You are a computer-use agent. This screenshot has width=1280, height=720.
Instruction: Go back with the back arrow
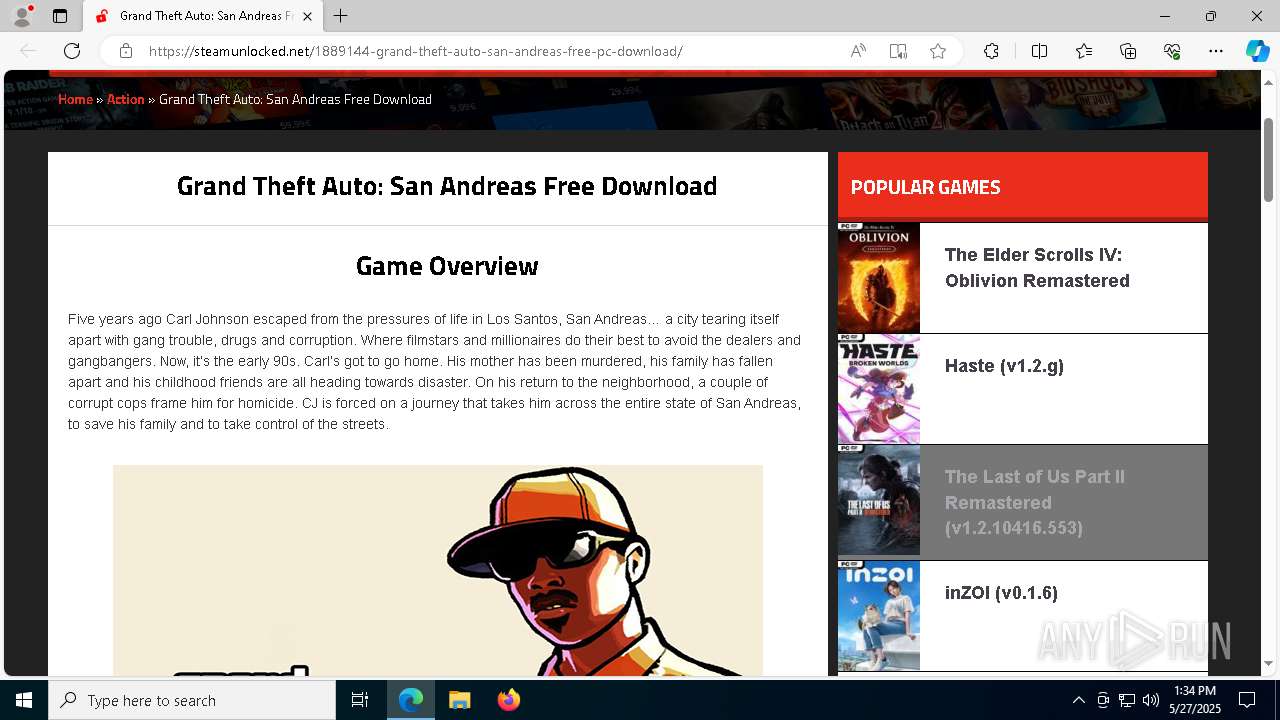(x=28, y=51)
